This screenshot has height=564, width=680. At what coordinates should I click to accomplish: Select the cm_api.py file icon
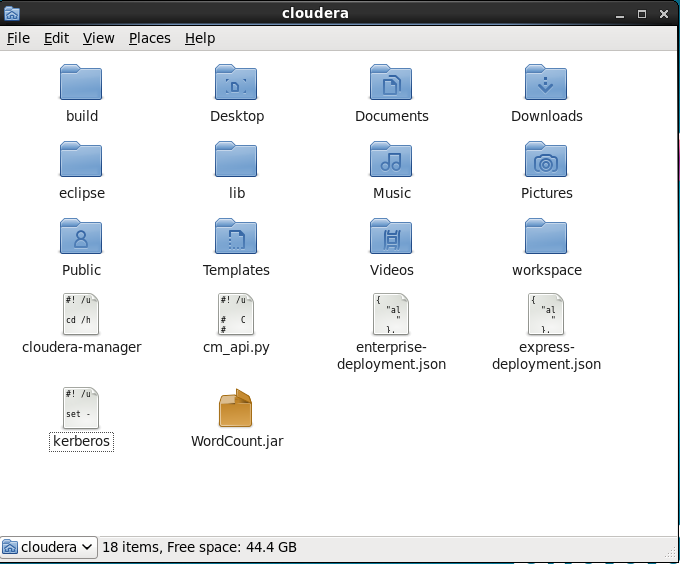pos(236,314)
